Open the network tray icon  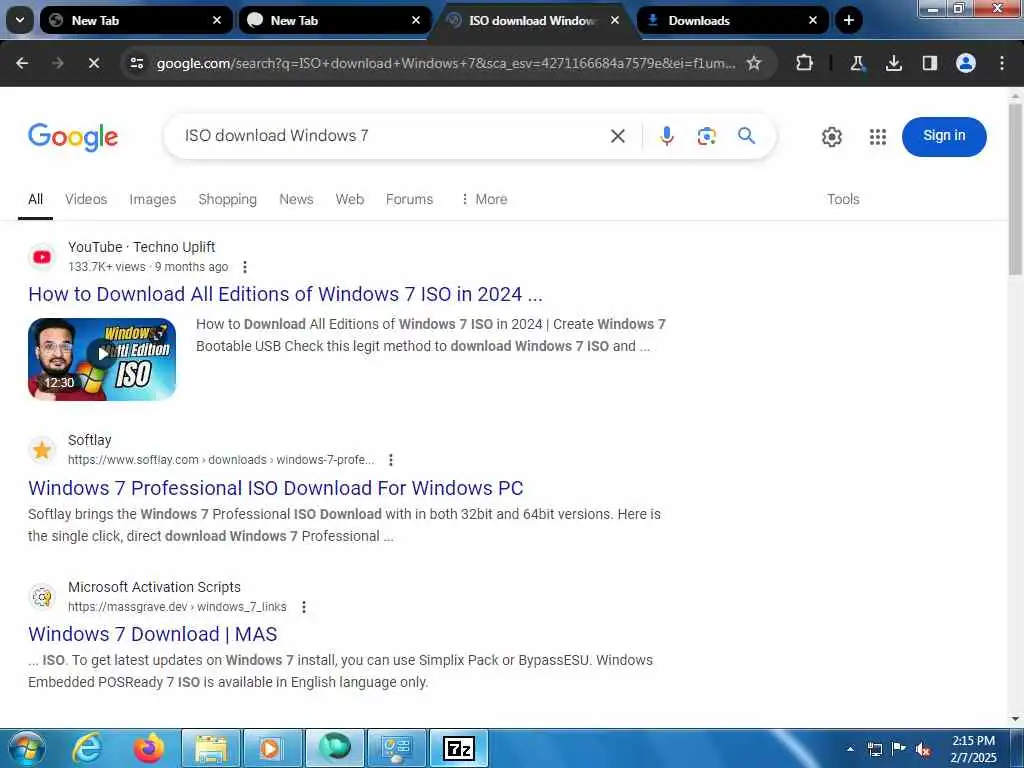click(874, 749)
